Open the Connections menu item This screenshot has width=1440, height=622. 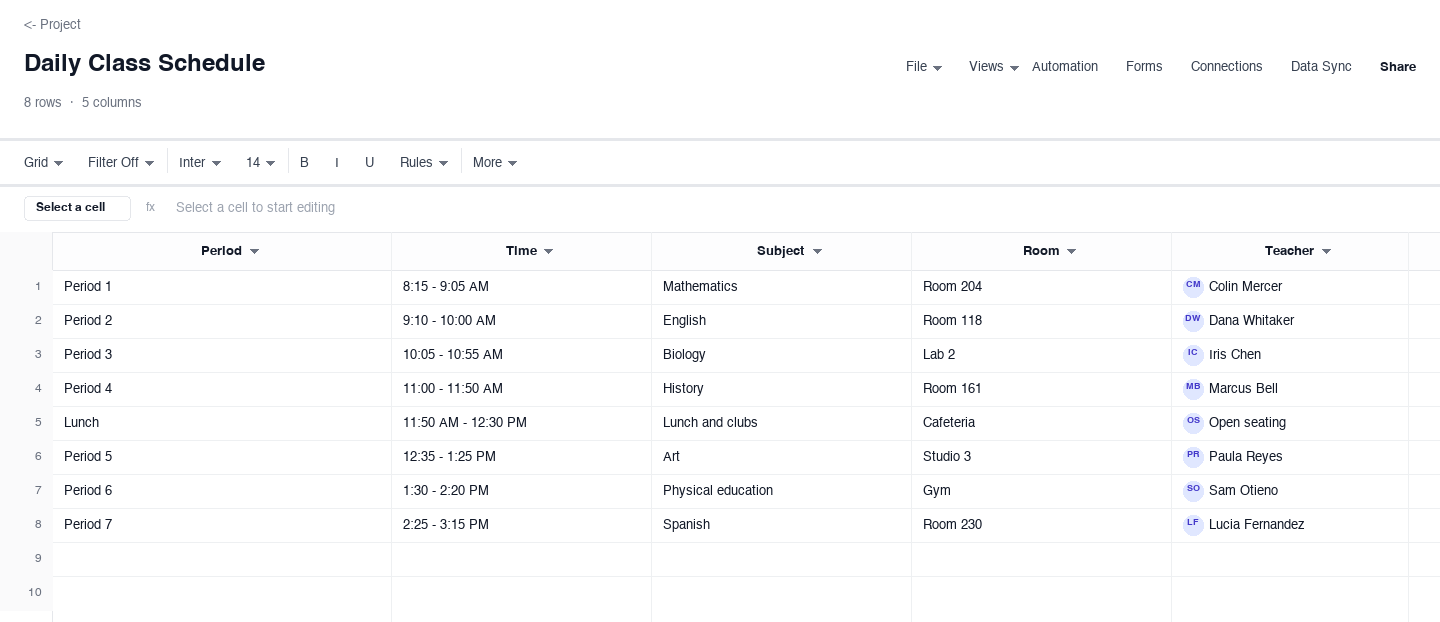point(1226,67)
